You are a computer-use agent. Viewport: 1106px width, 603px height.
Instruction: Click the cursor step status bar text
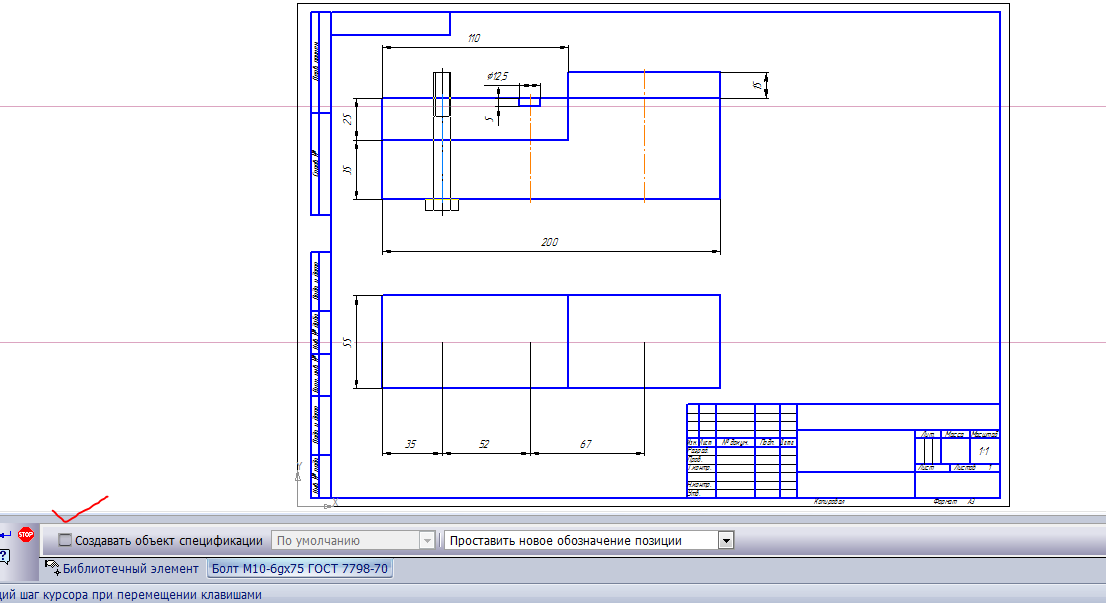pos(131,595)
